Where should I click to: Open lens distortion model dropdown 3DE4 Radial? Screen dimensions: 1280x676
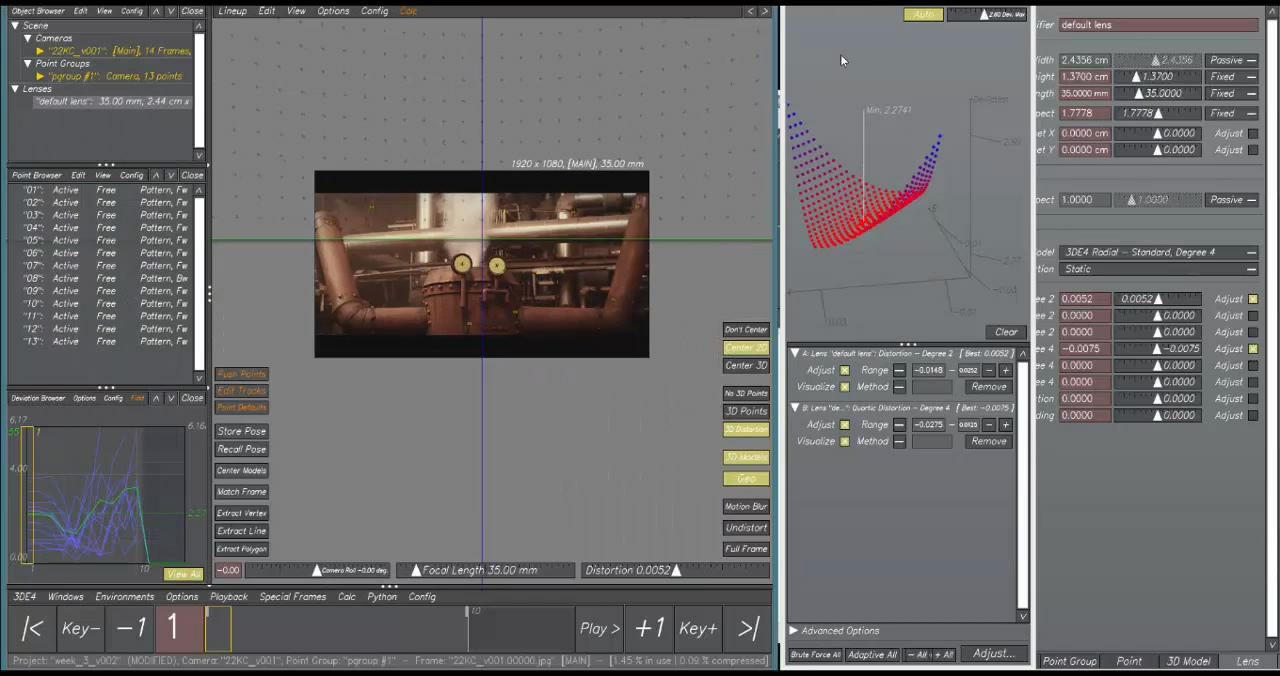[x=1160, y=253]
